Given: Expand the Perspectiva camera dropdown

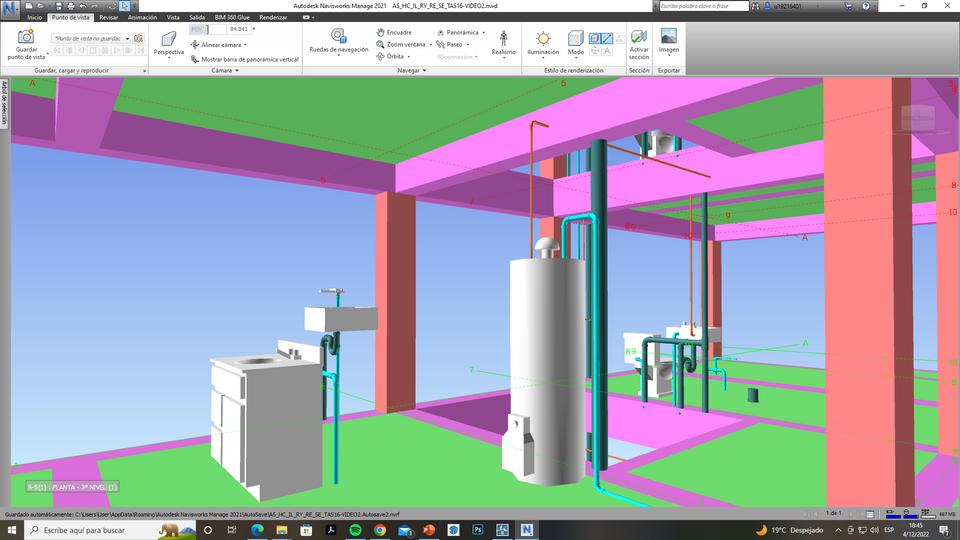Looking at the screenshot, I should tap(168, 58).
